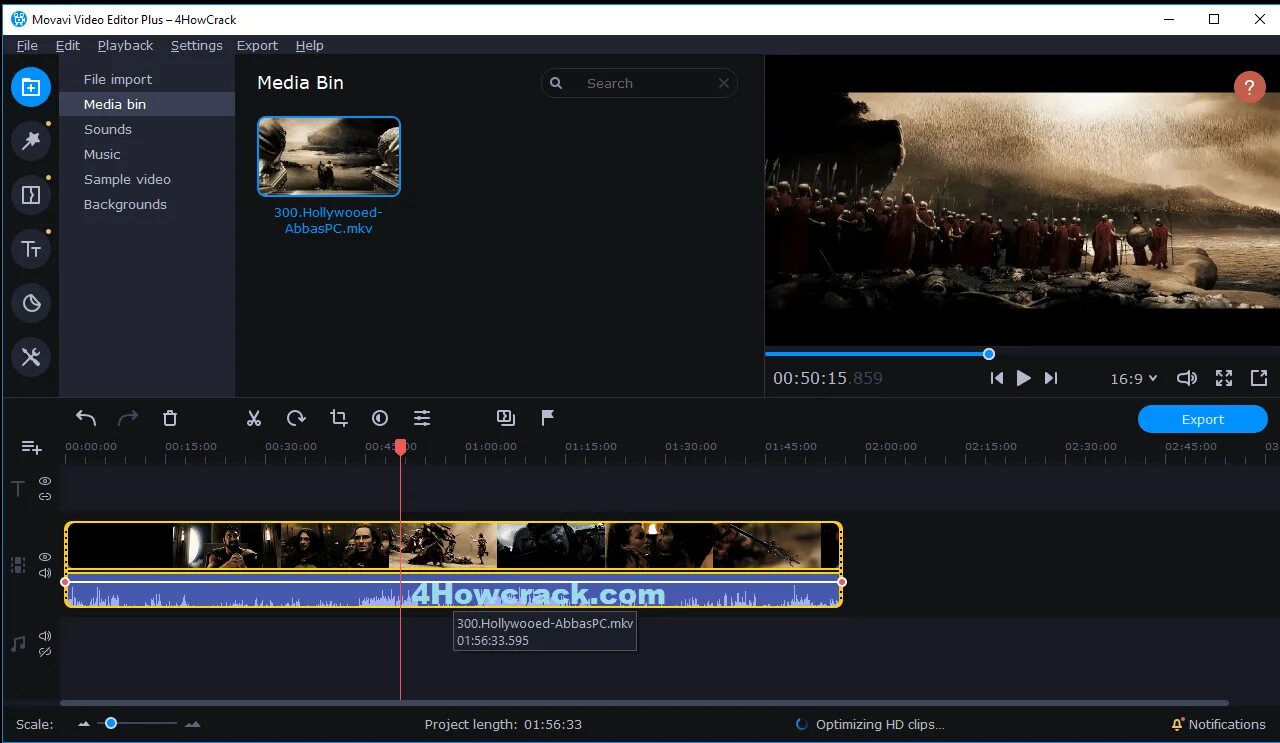
Task: Open the Import tab icon in sidebar
Action: pyautogui.click(x=31, y=87)
